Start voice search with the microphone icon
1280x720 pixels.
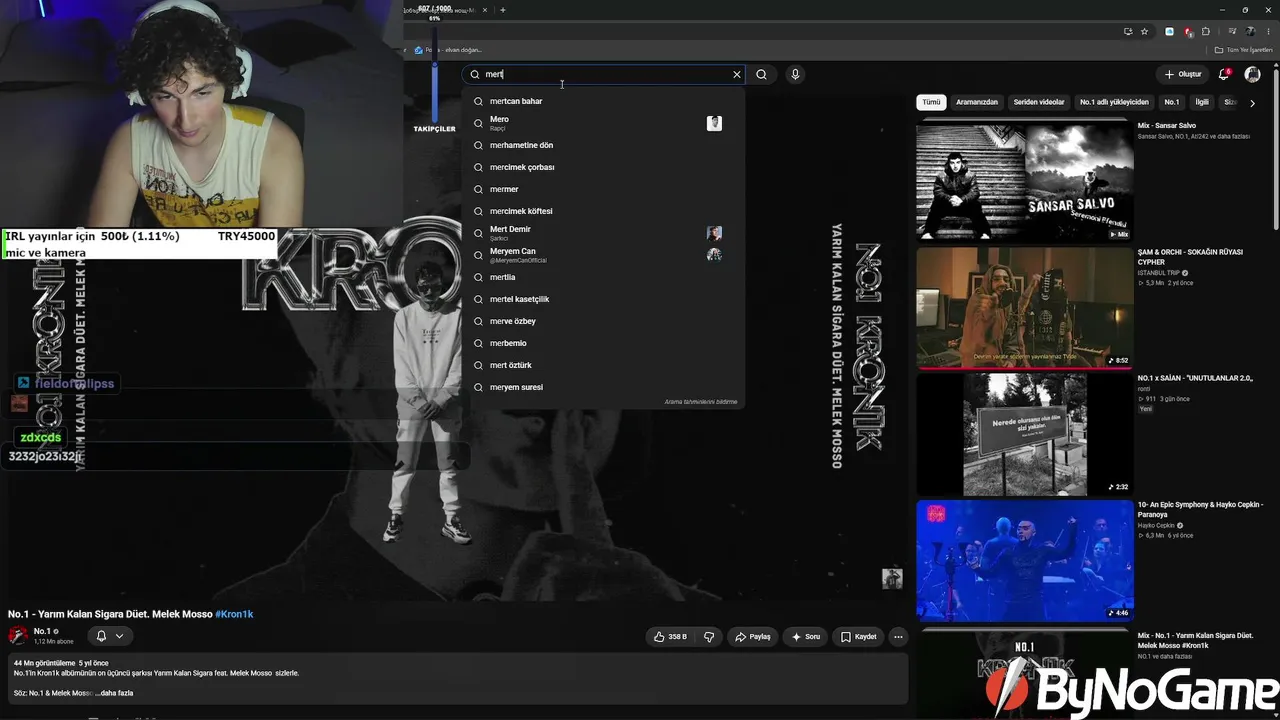pyautogui.click(x=795, y=74)
